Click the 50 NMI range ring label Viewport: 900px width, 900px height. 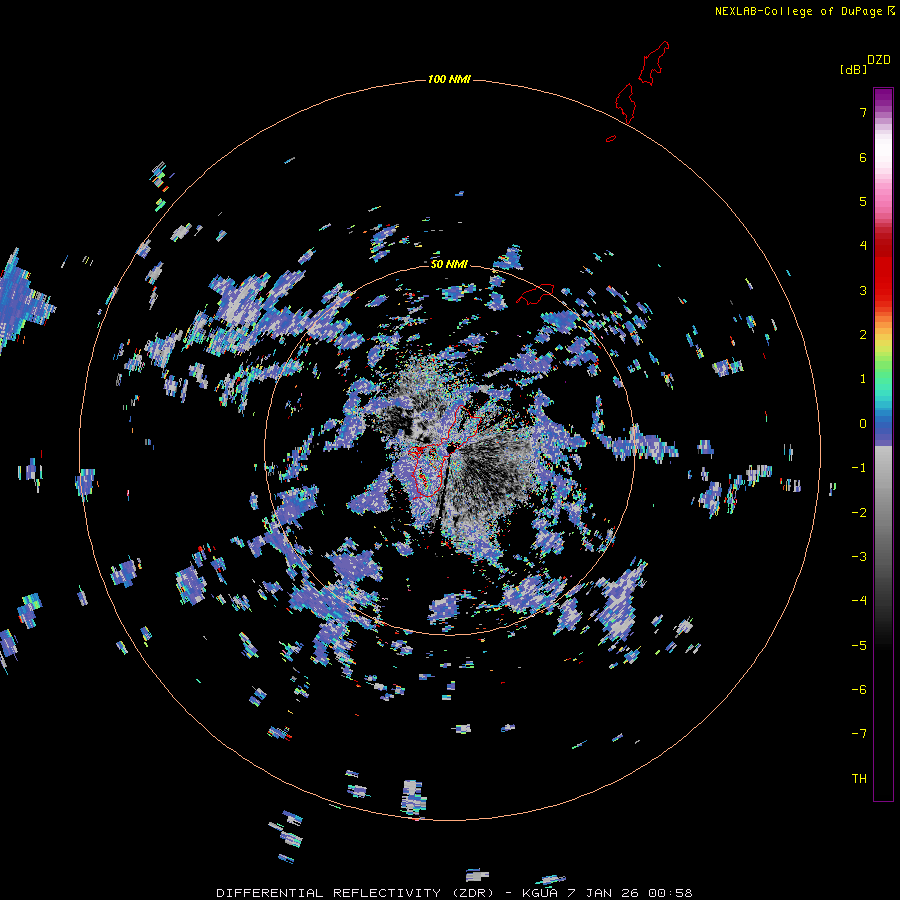[x=449, y=264]
